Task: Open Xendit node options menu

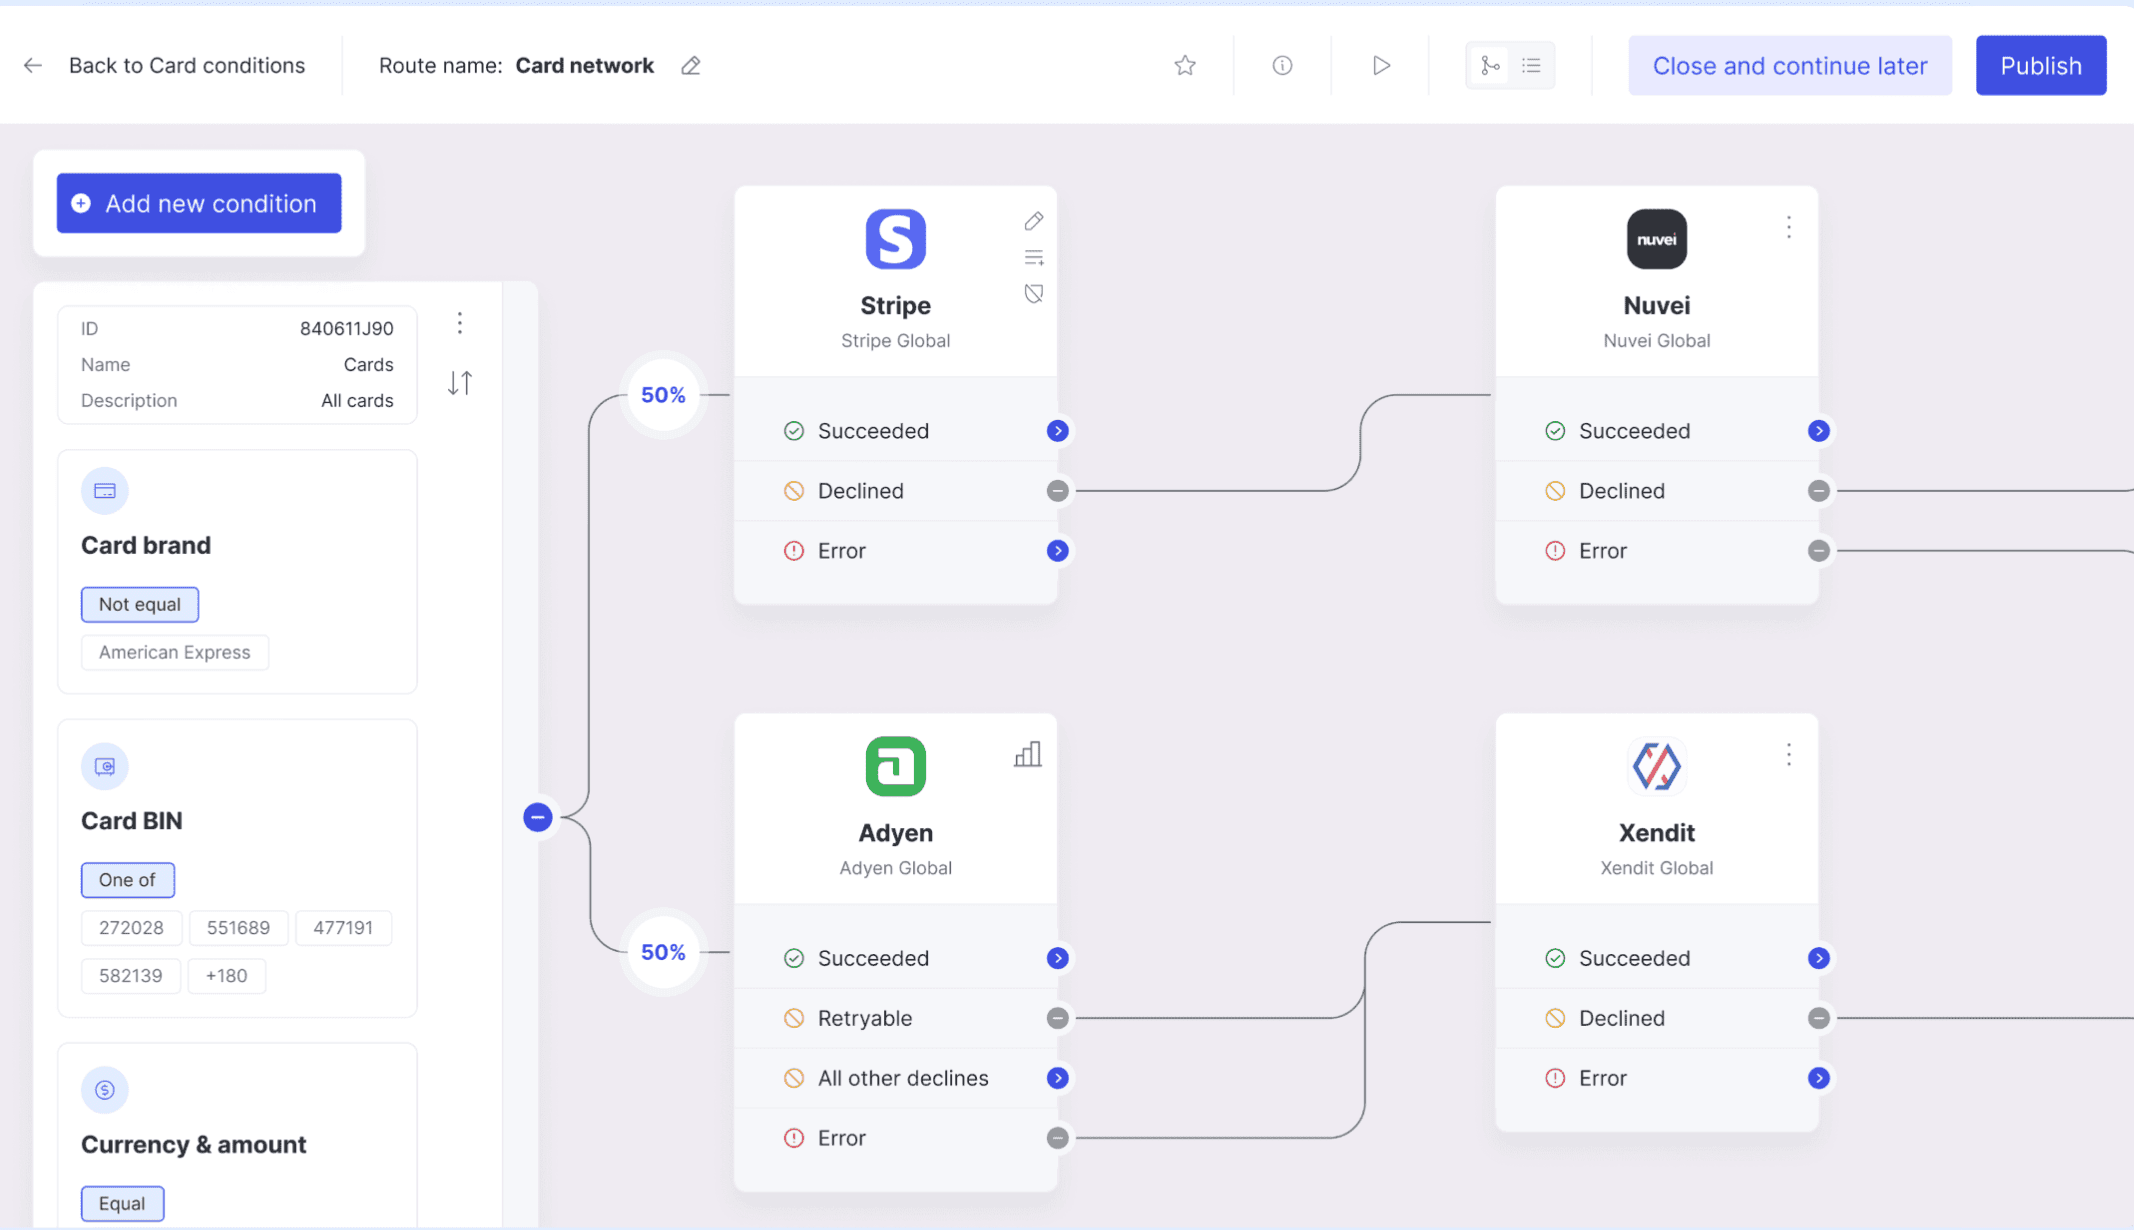Action: (1789, 755)
